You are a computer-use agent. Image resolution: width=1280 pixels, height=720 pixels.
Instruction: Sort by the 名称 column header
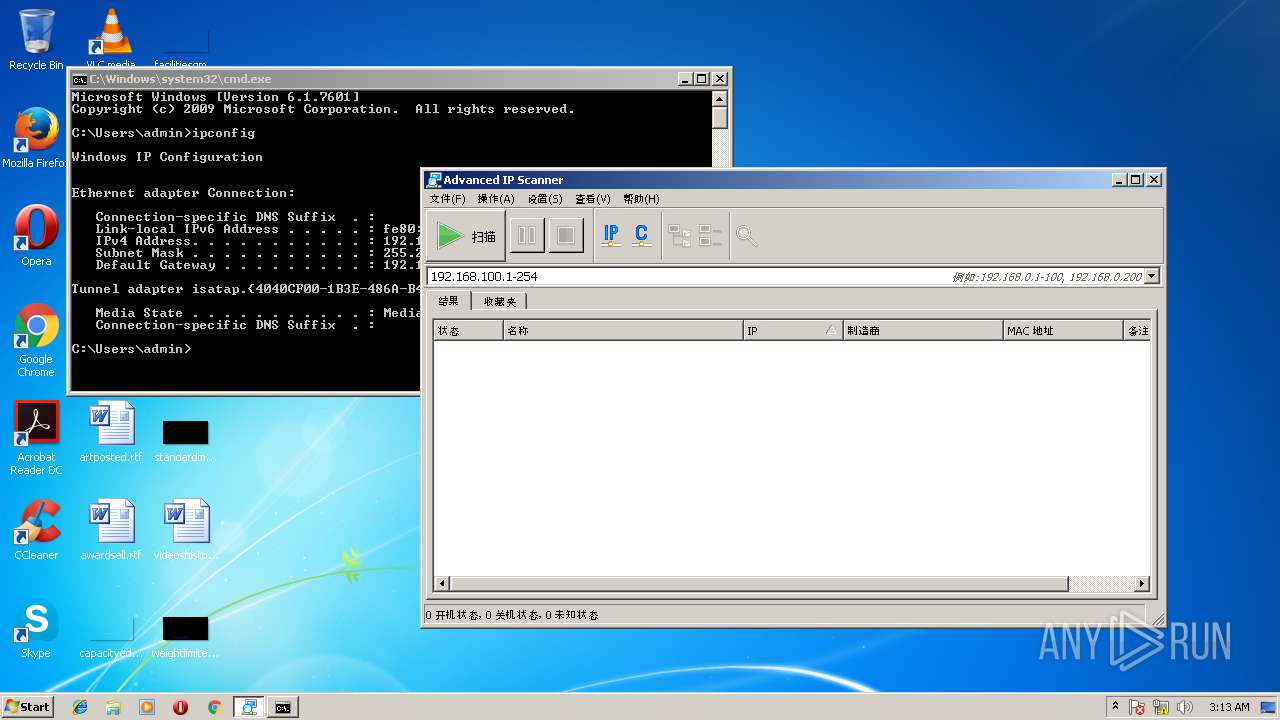coord(623,330)
